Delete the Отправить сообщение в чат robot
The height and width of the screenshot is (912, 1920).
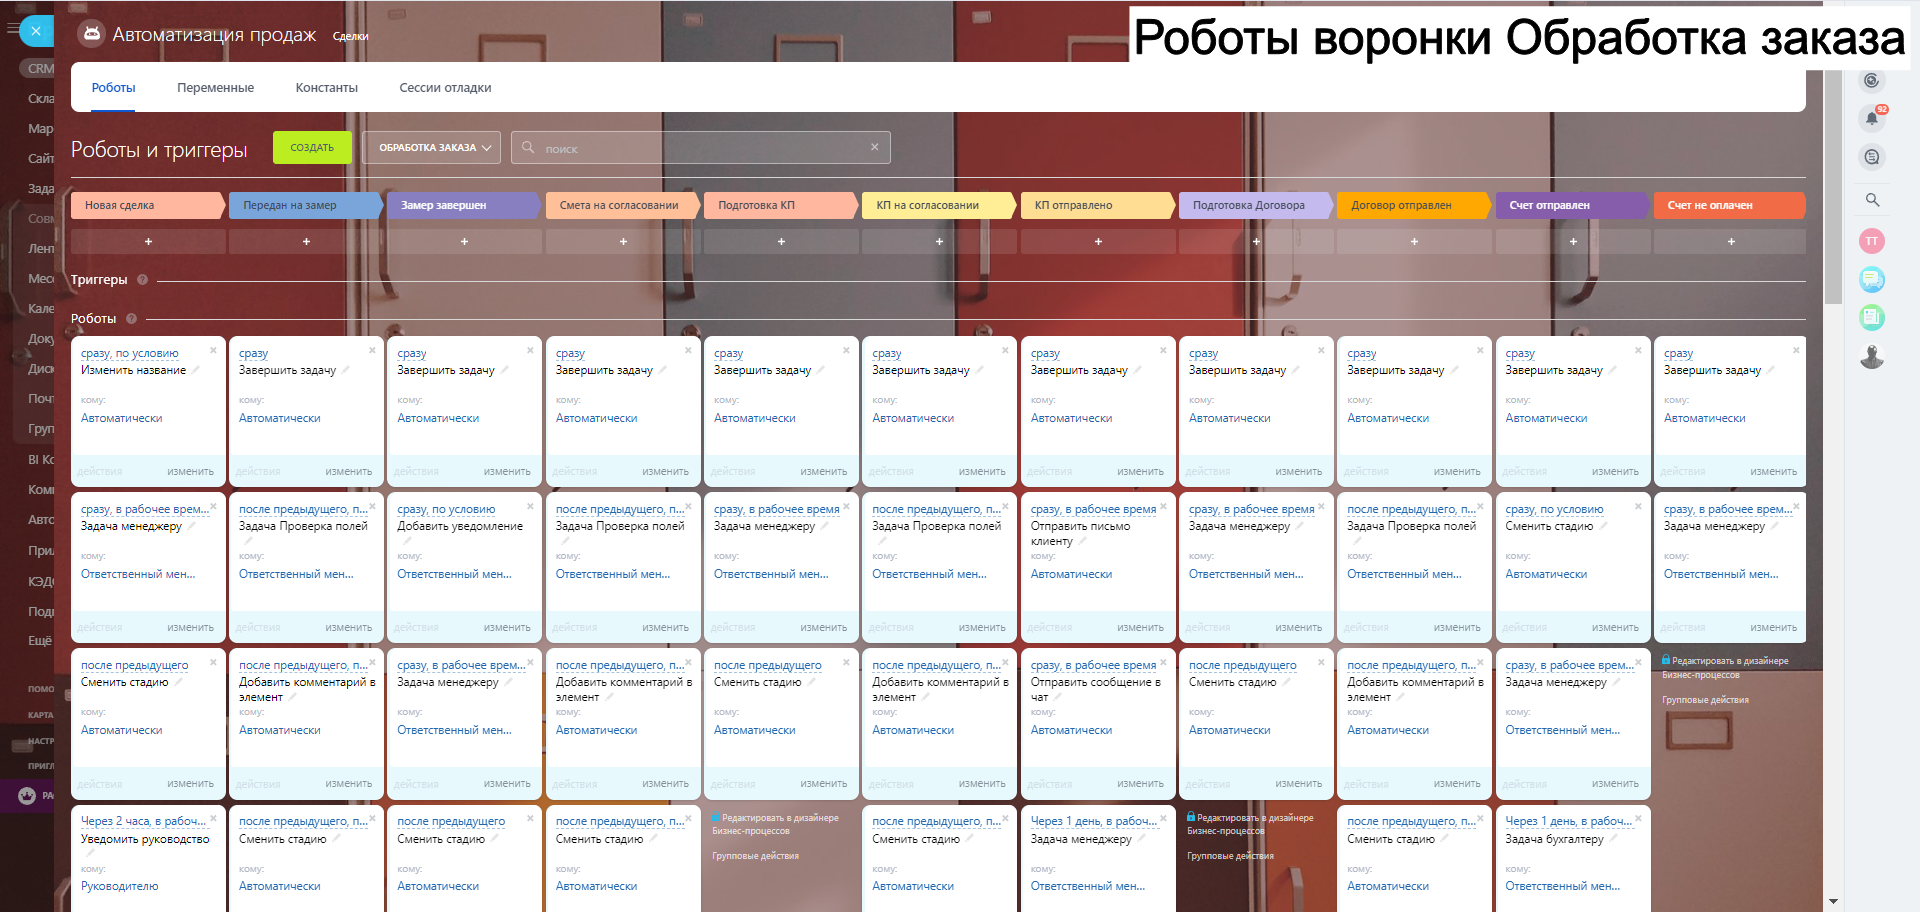[x=1163, y=662]
